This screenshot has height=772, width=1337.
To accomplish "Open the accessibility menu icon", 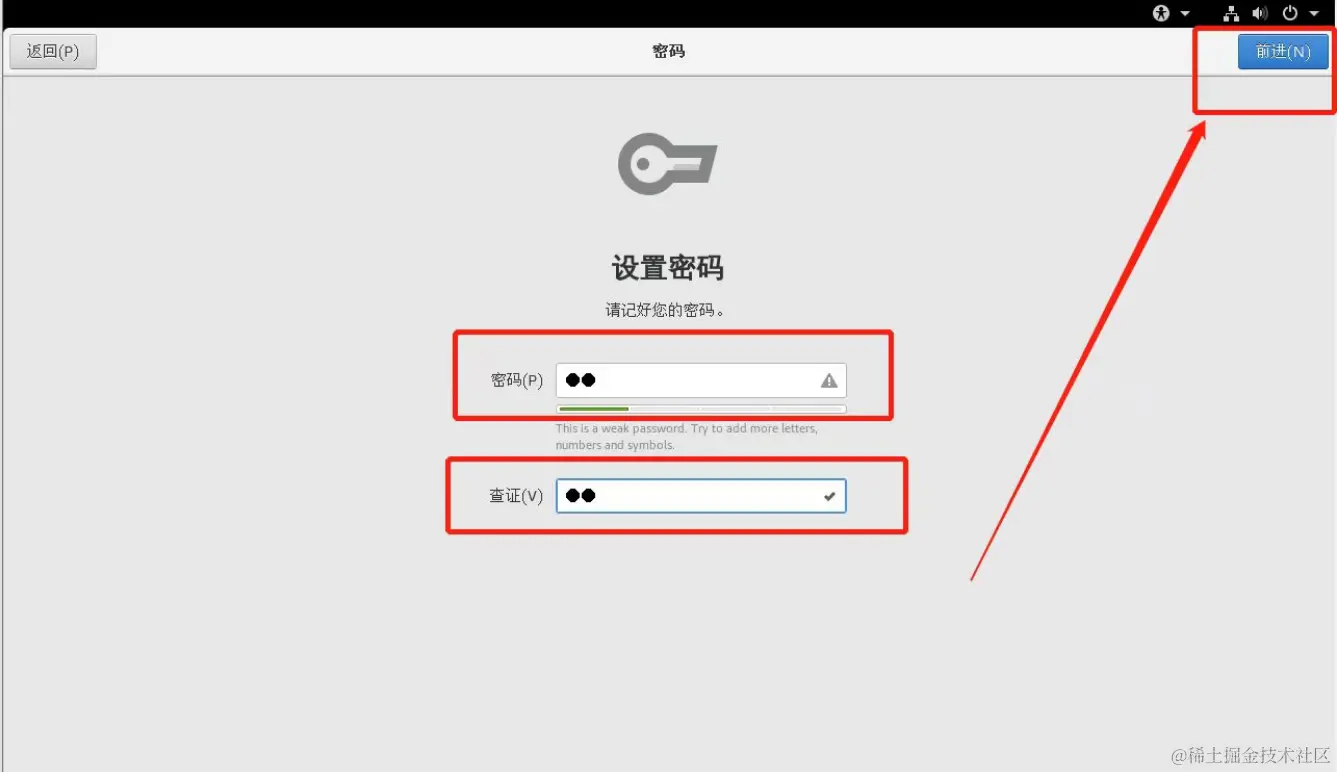I will [x=1161, y=13].
